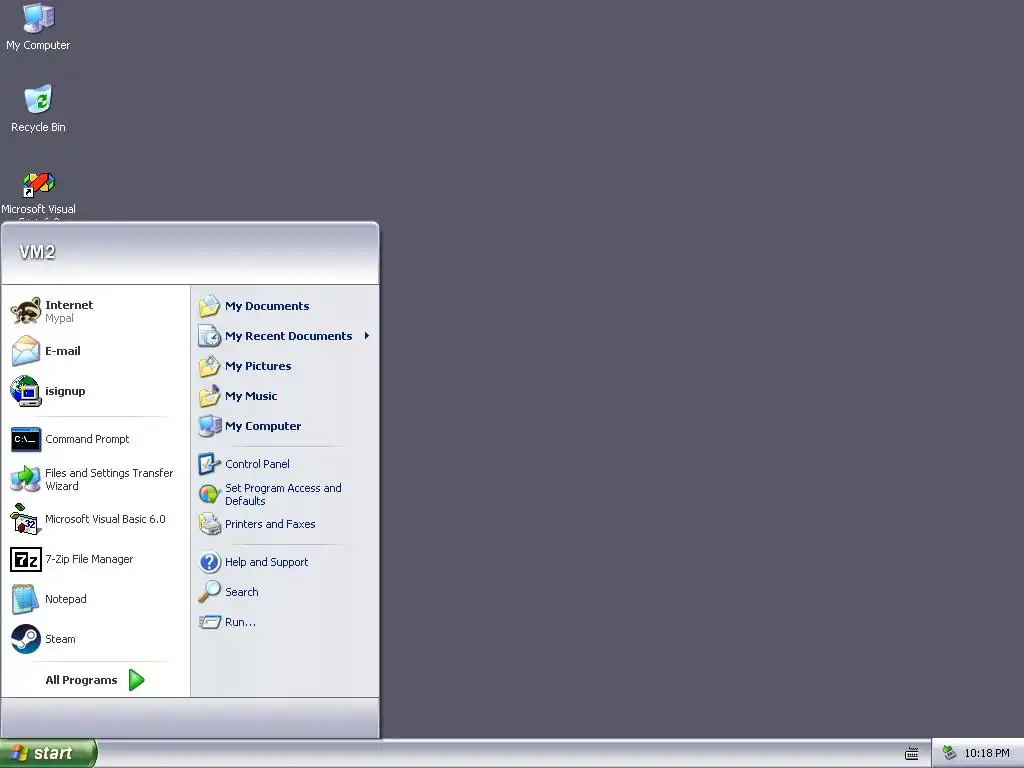The height and width of the screenshot is (768, 1024).
Task: Open the Mypal raccoon Internet icon
Action: [26, 311]
